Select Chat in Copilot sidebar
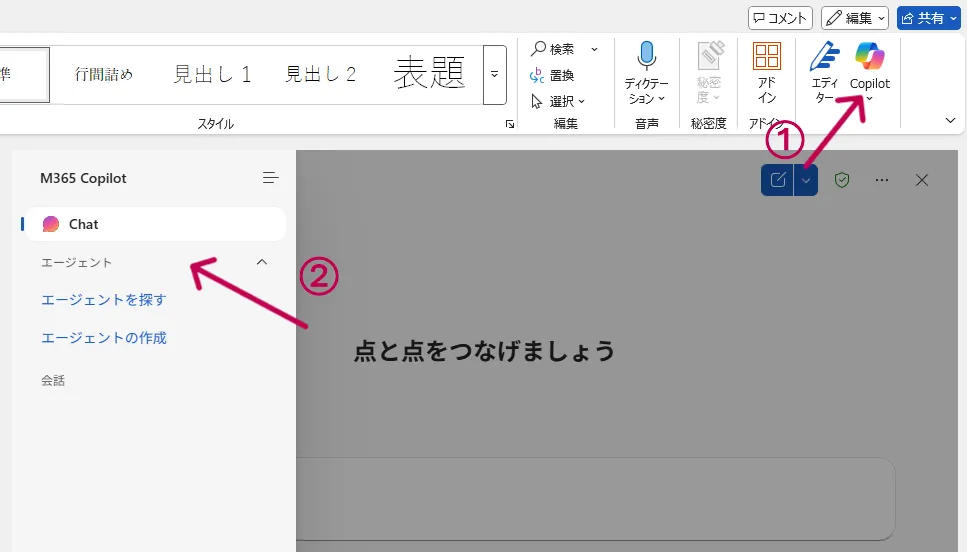Screen dimensions: 967x552 point(155,224)
